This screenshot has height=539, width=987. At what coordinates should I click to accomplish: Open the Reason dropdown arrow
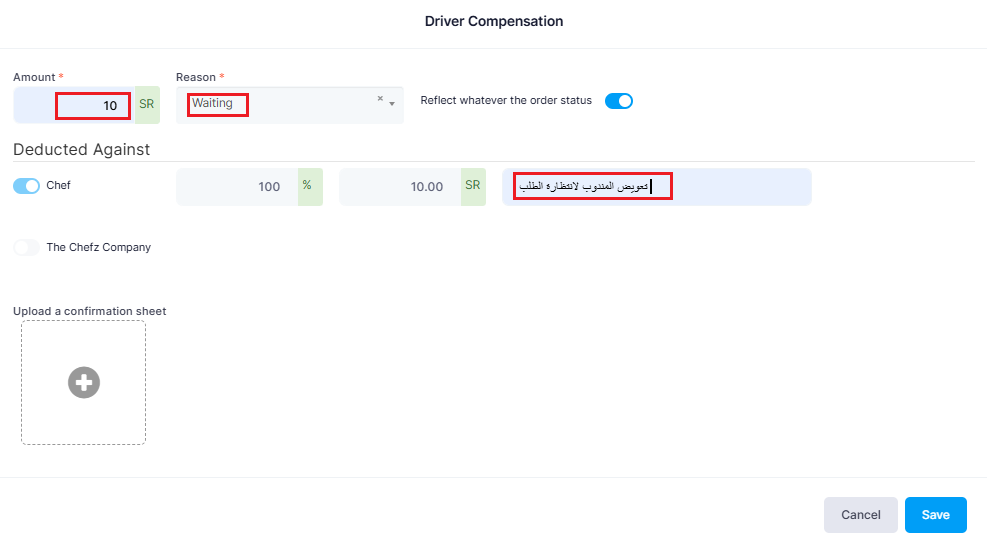[x=392, y=104]
